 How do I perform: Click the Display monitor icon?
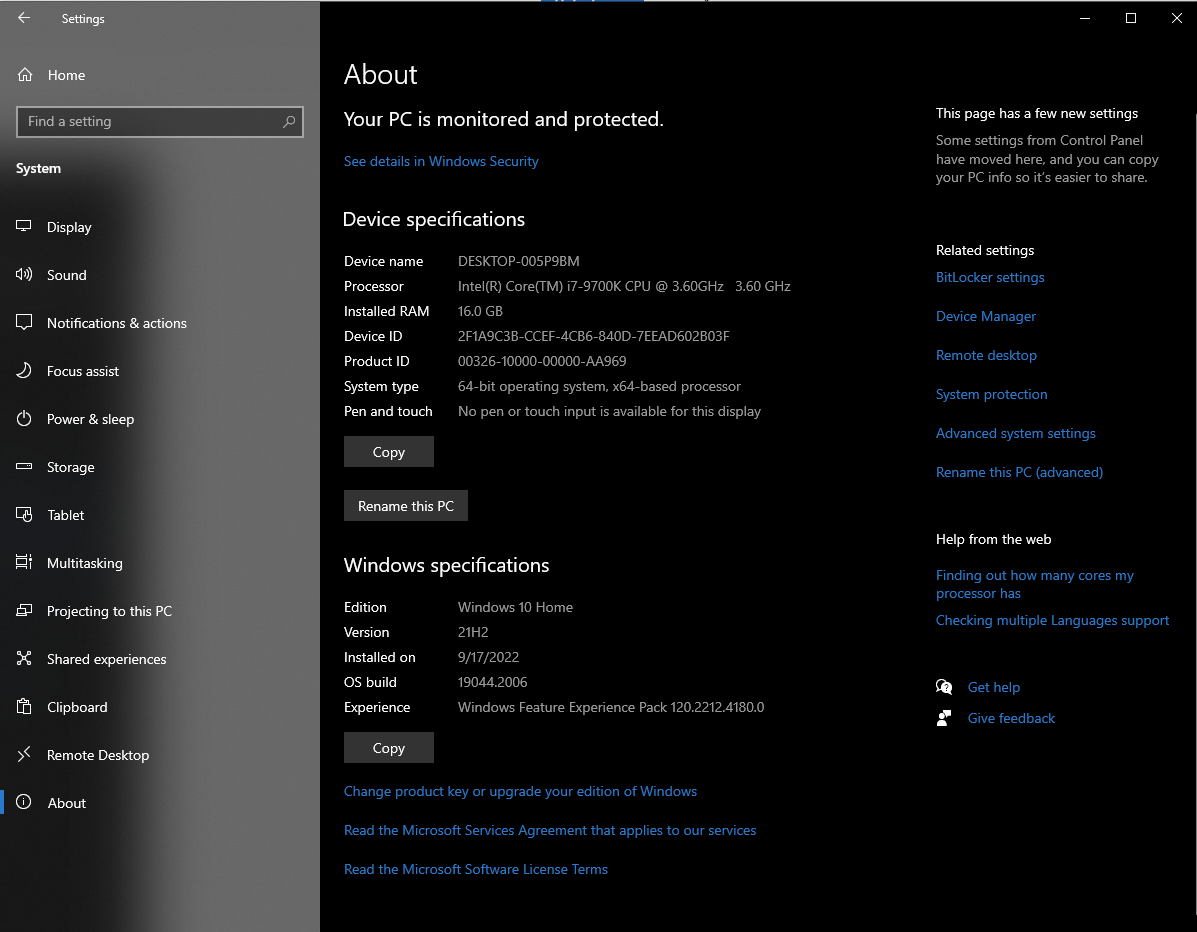[24, 226]
